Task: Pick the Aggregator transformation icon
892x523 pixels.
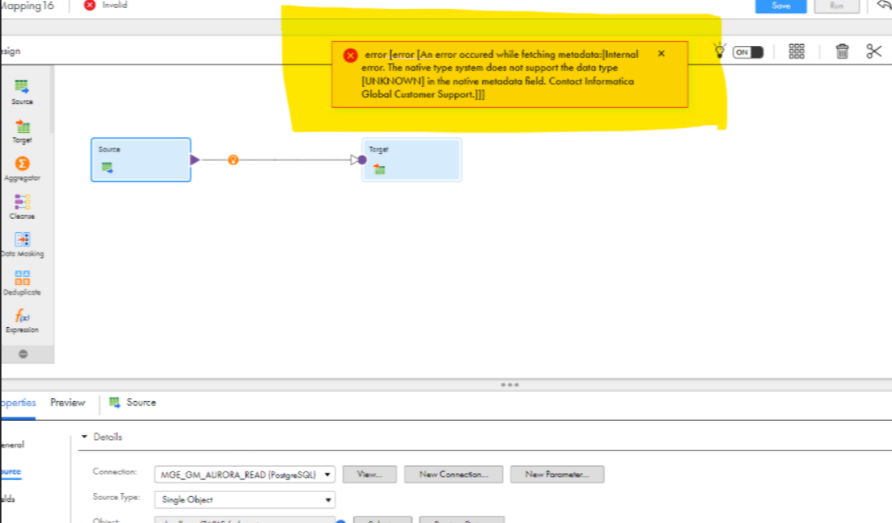Action: 22,164
